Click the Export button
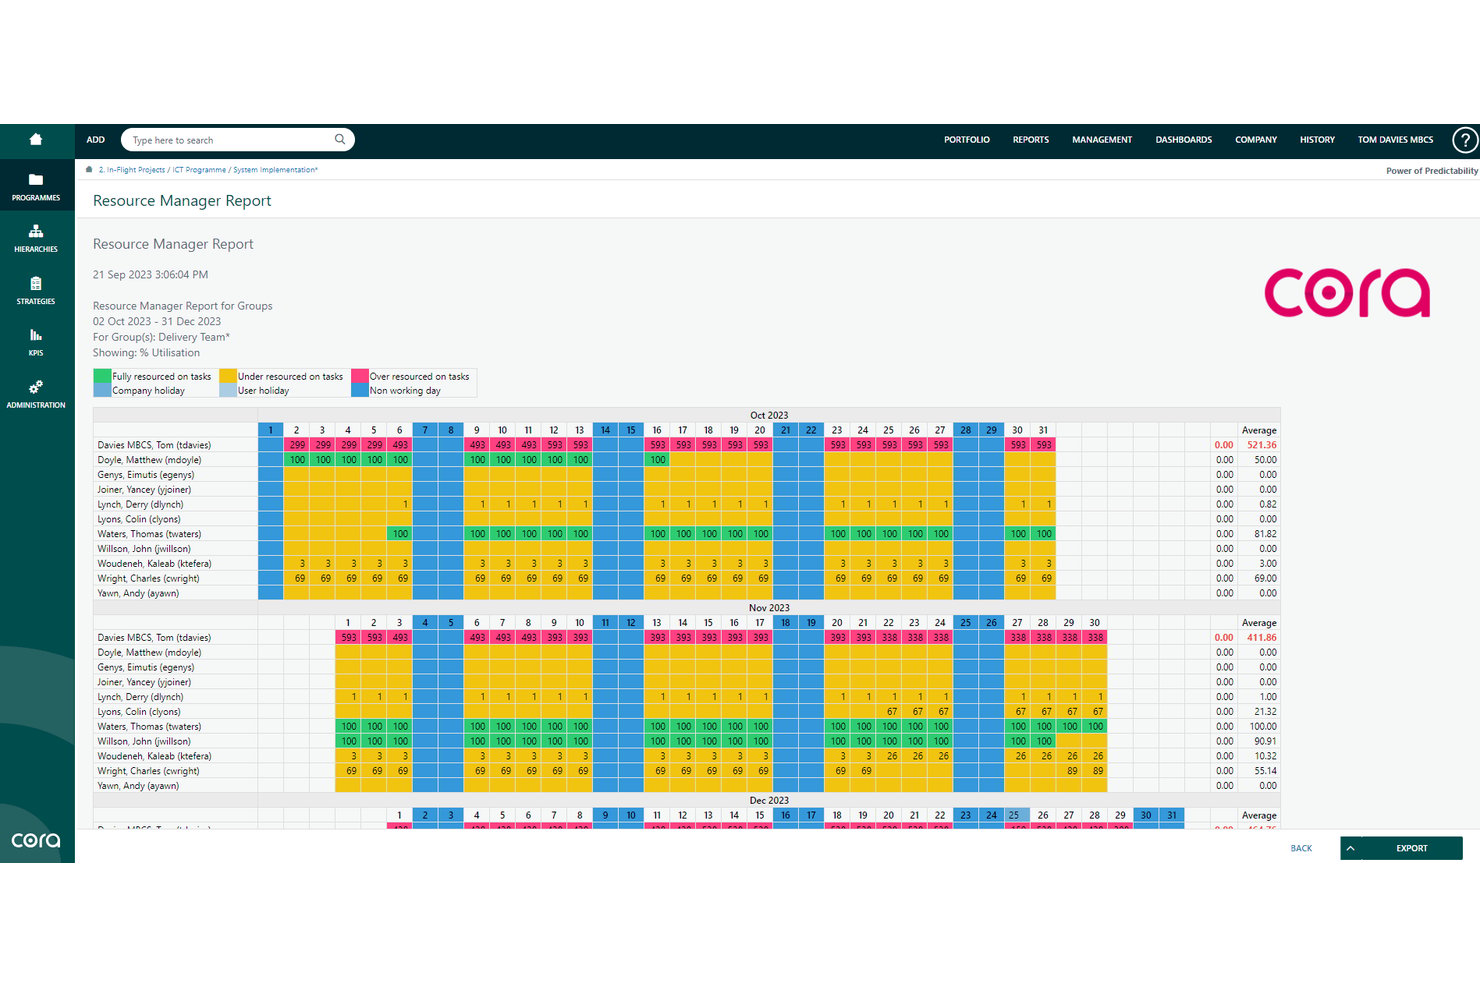 (1412, 848)
